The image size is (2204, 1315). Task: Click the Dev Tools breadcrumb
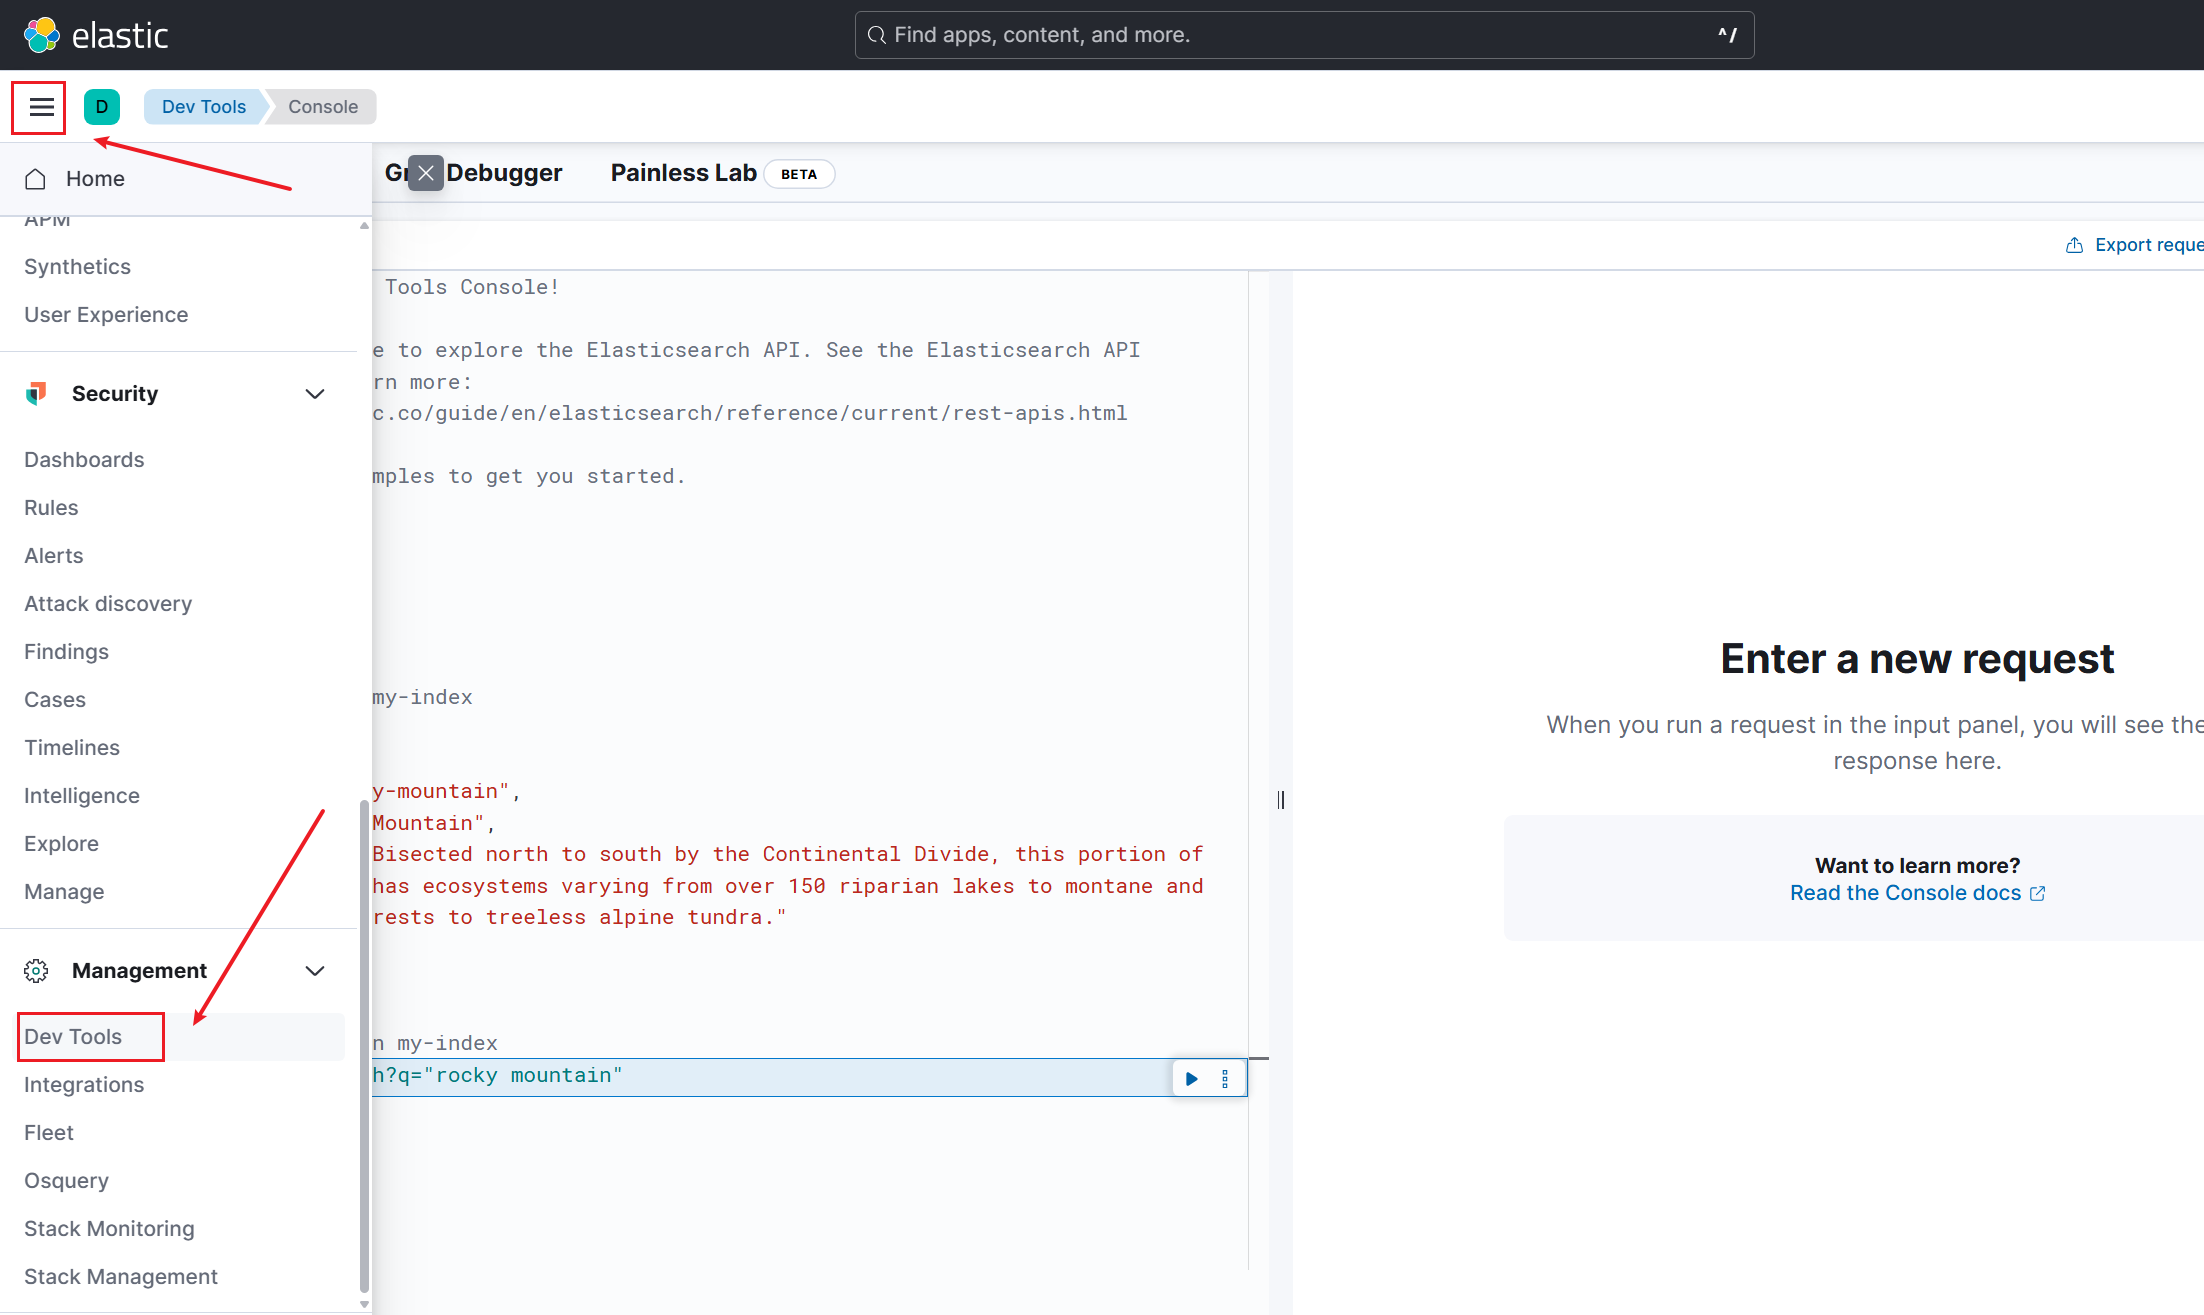point(204,107)
